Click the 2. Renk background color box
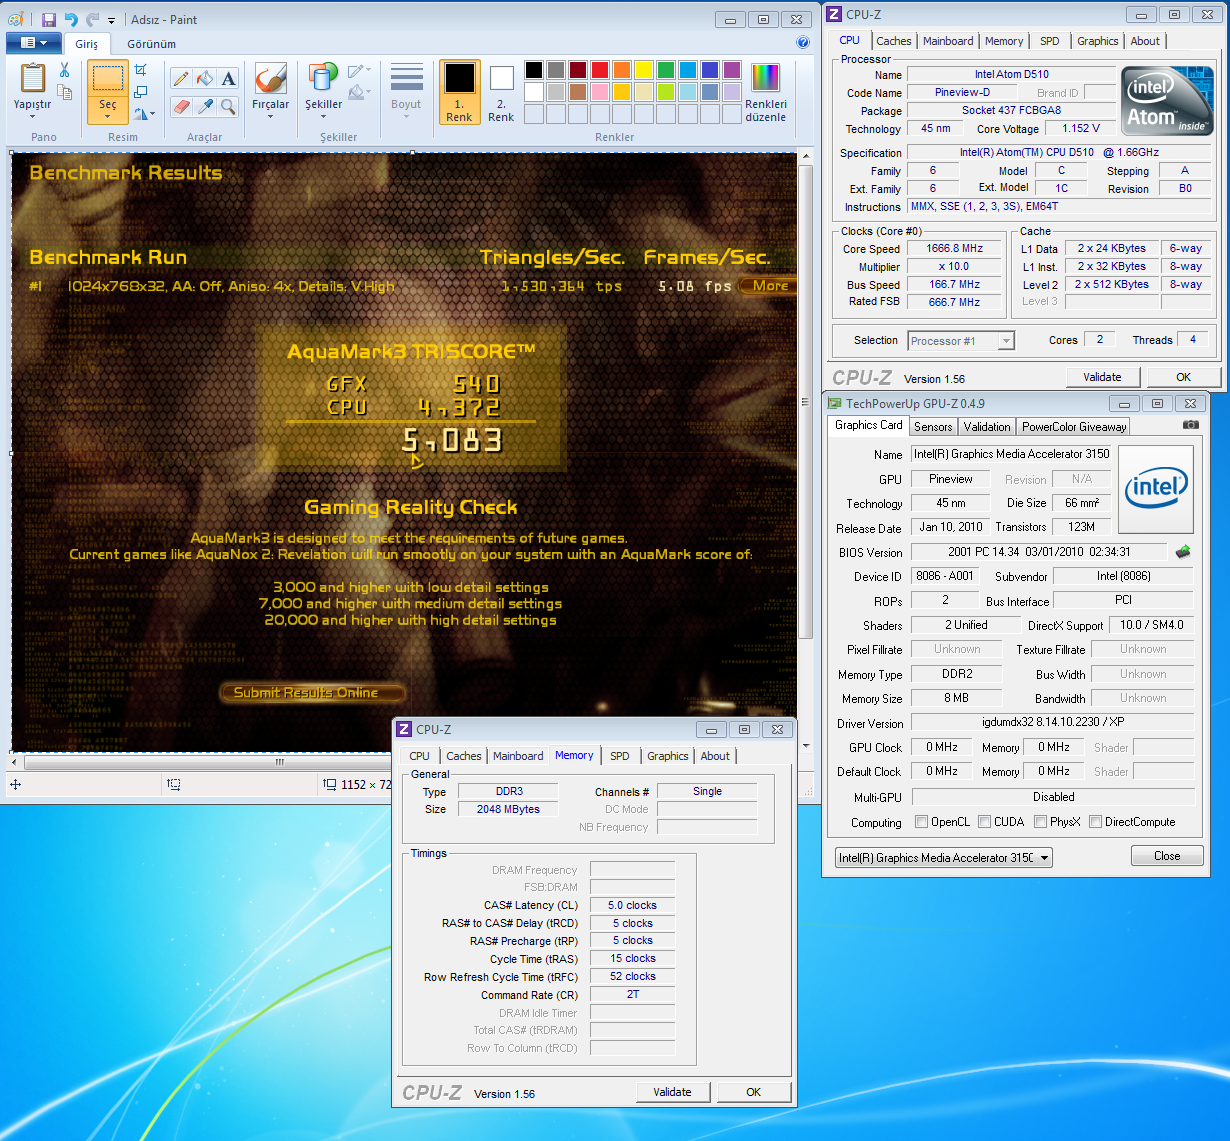 501,92
